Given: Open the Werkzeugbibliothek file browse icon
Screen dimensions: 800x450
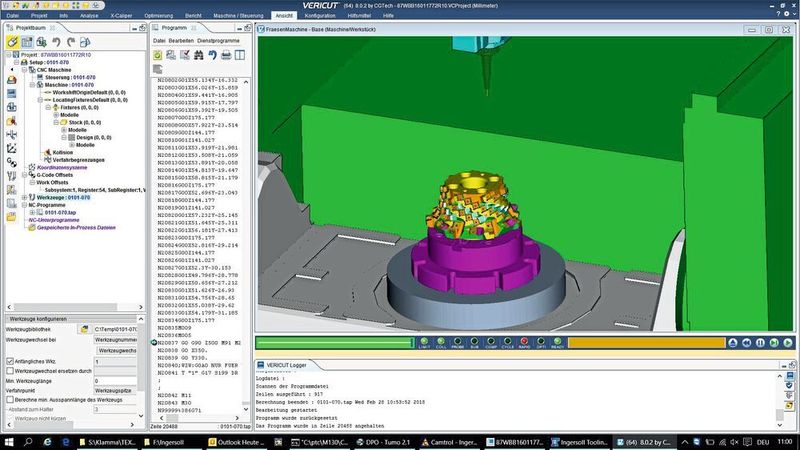Looking at the screenshot, I should [x=84, y=329].
